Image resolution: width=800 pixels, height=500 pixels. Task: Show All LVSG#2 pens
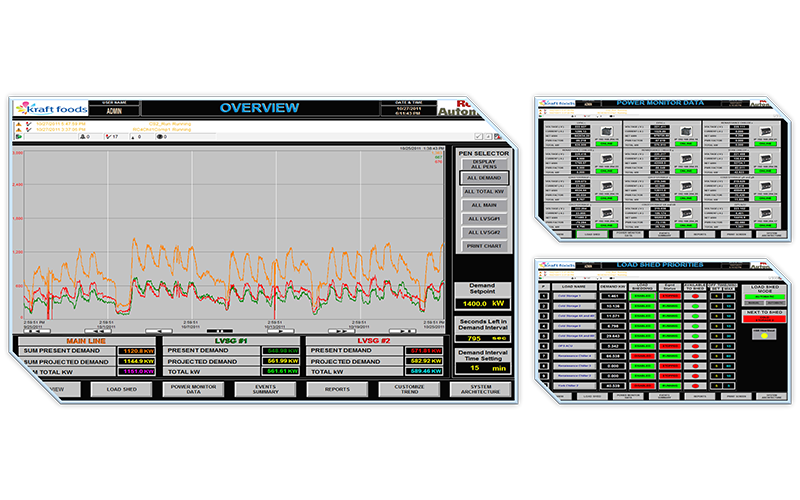coord(484,232)
